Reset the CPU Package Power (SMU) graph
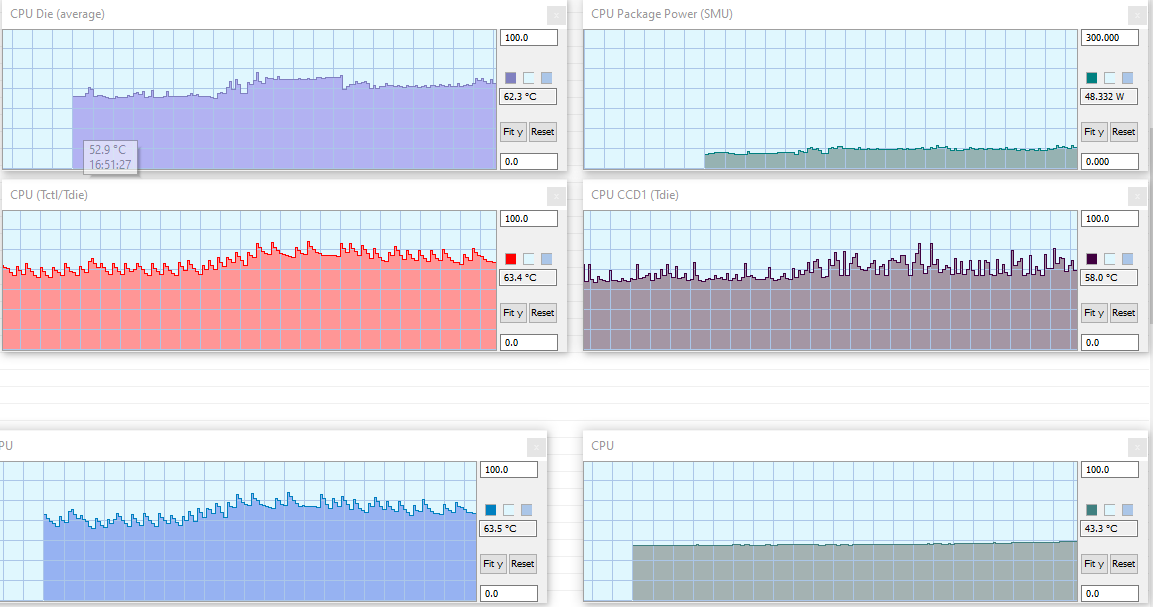The image size is (1153, 607). 1123,132
